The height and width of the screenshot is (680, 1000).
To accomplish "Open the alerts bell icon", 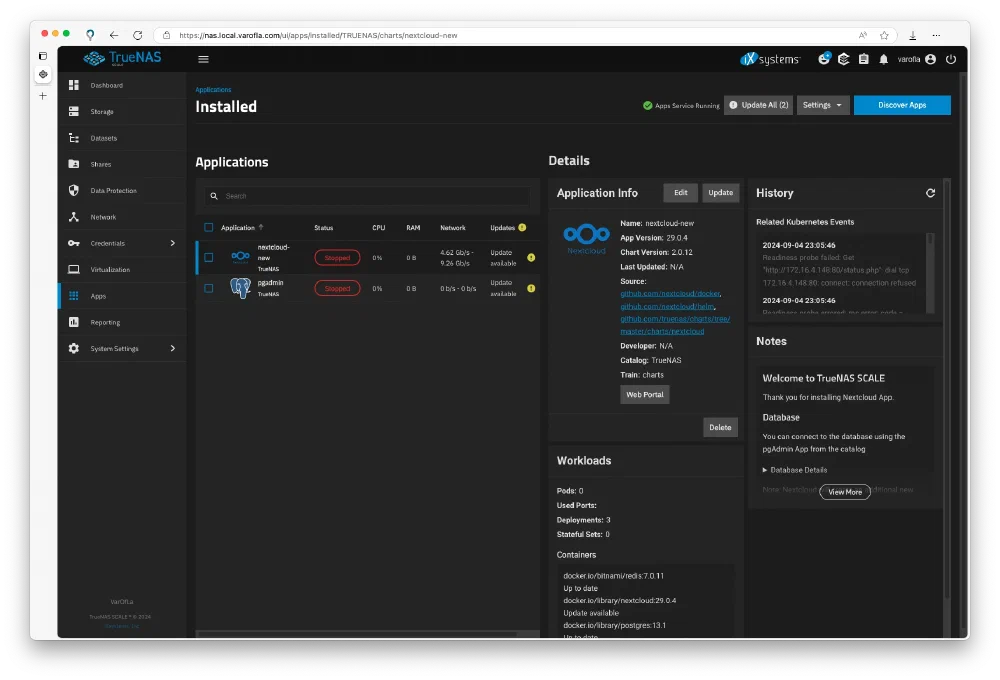I will (x=883, y=59).
